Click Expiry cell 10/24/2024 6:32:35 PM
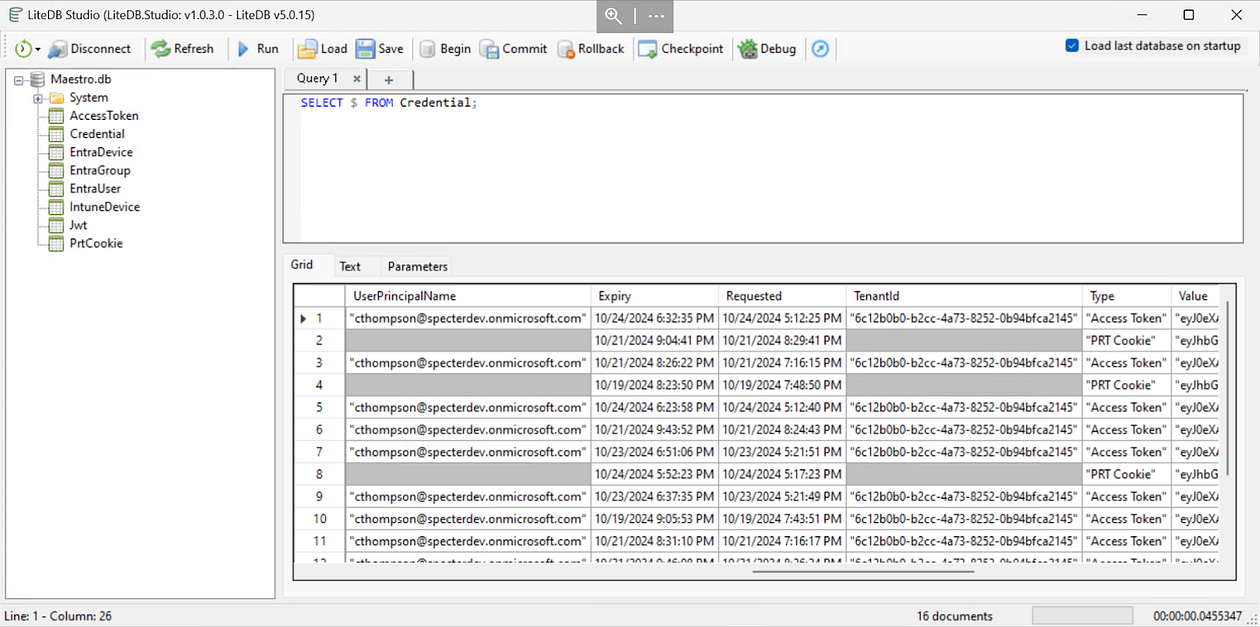 pyautogui.click(x=655, y=318)
